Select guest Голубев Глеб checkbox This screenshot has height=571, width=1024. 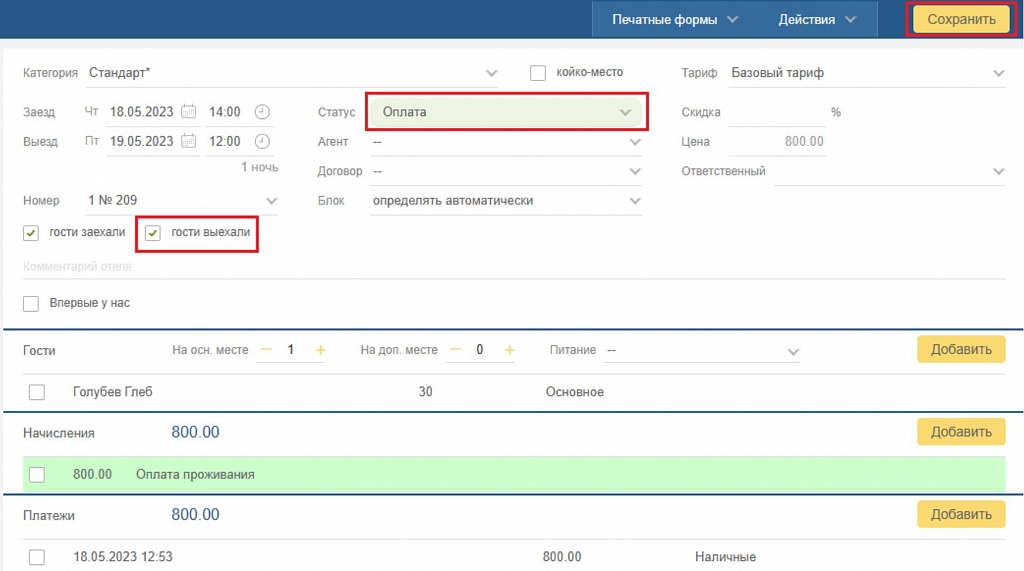coord(37,392)
